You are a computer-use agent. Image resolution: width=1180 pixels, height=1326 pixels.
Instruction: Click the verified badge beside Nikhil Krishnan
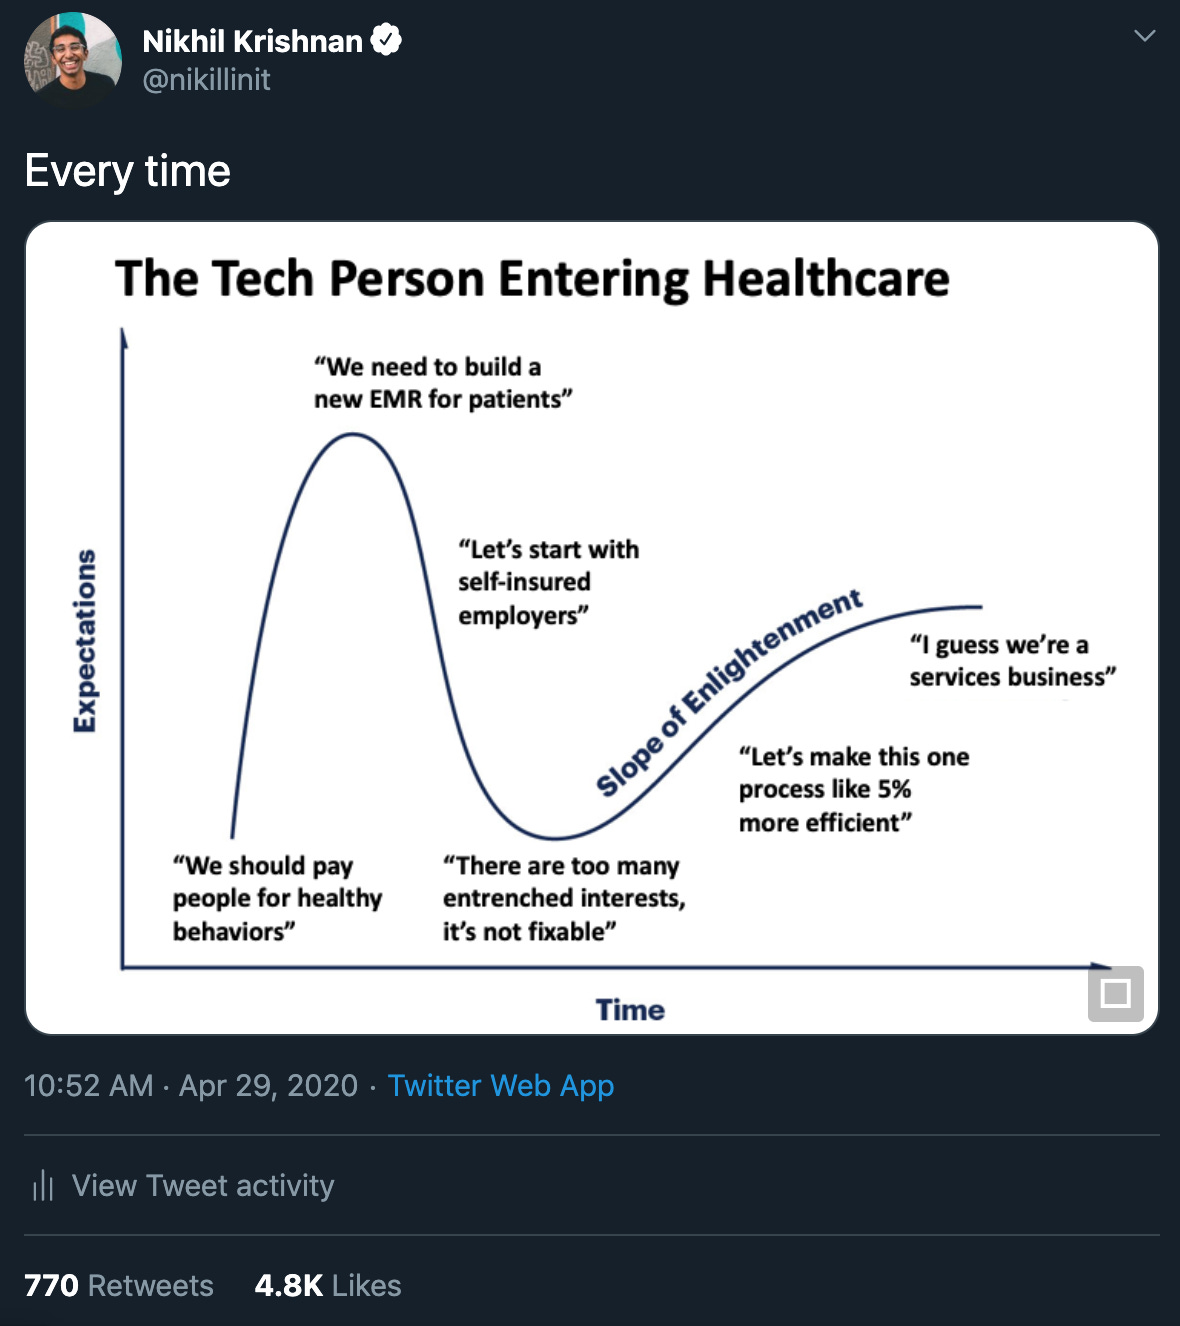tap(386, 40)
